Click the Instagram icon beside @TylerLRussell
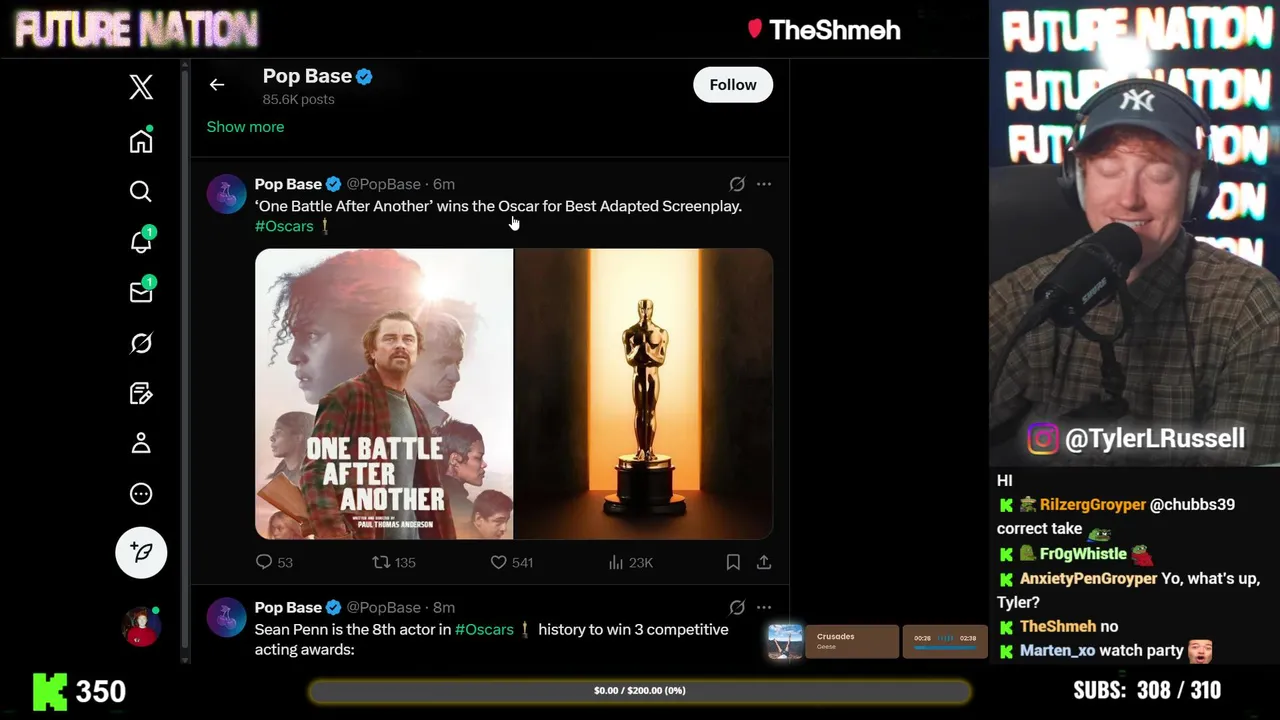This screenshot has height=720, width=1280. [x=1043, y=439]
